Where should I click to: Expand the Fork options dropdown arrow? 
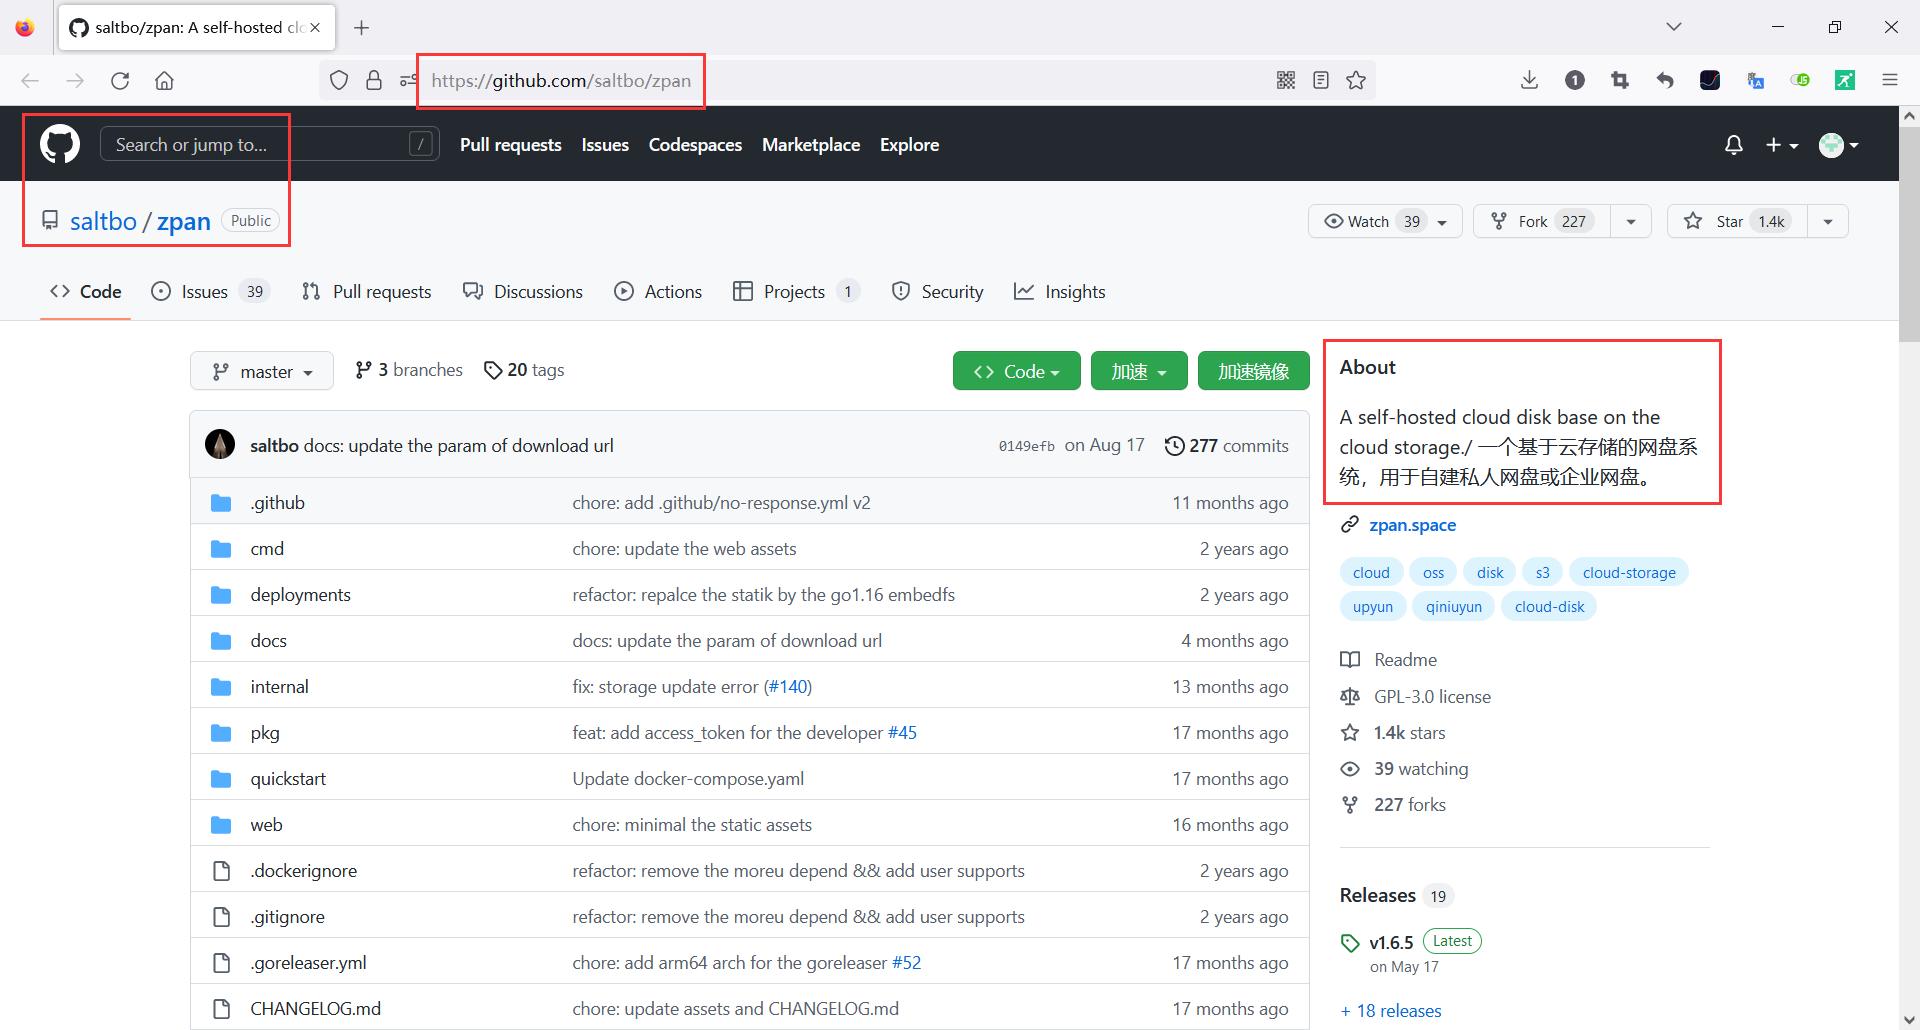1631,221
